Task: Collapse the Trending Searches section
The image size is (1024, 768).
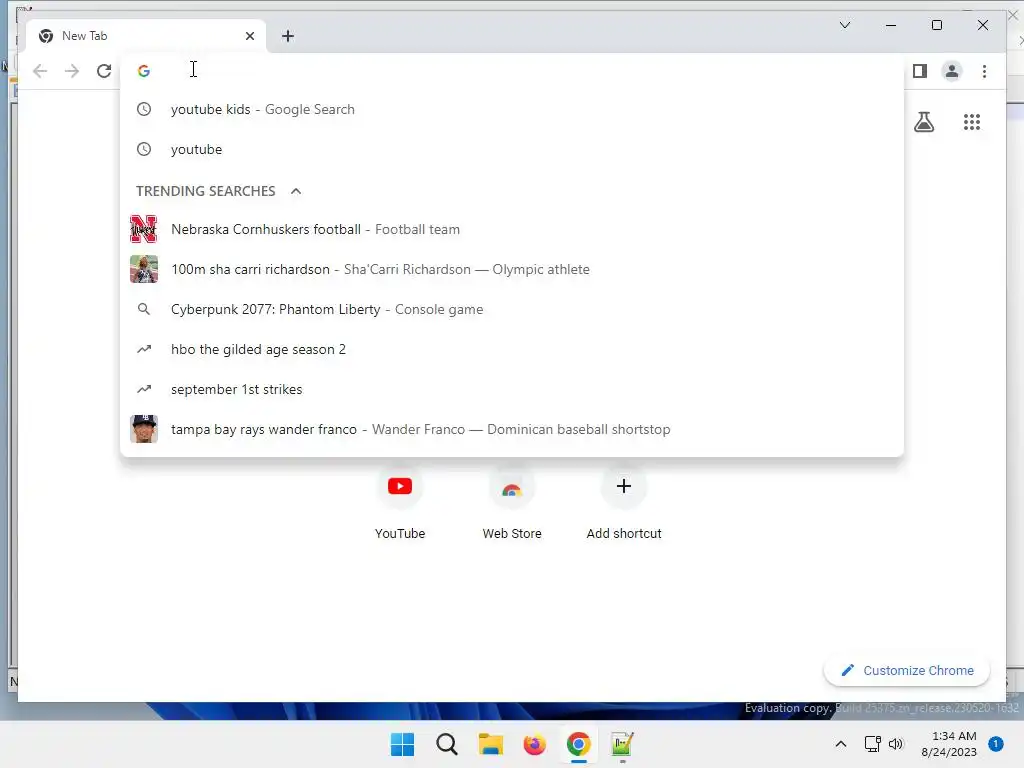Action: [296, 191]
